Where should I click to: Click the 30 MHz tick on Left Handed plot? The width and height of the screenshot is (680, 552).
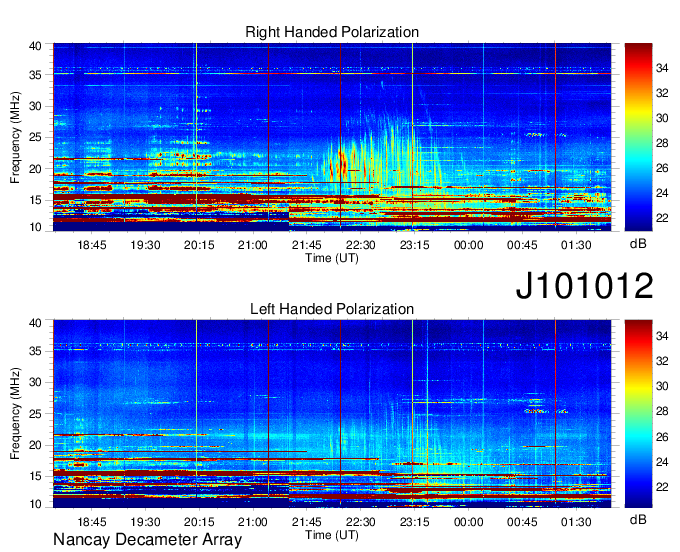(35, 382)
